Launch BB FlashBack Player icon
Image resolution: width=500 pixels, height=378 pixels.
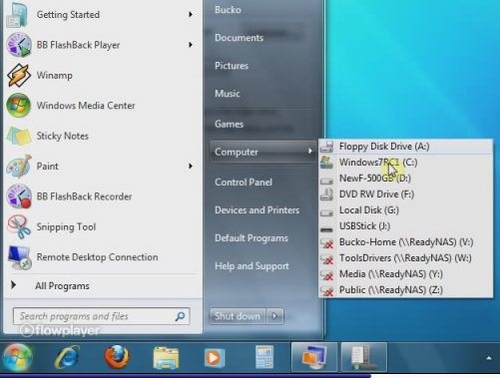point(19,45)
